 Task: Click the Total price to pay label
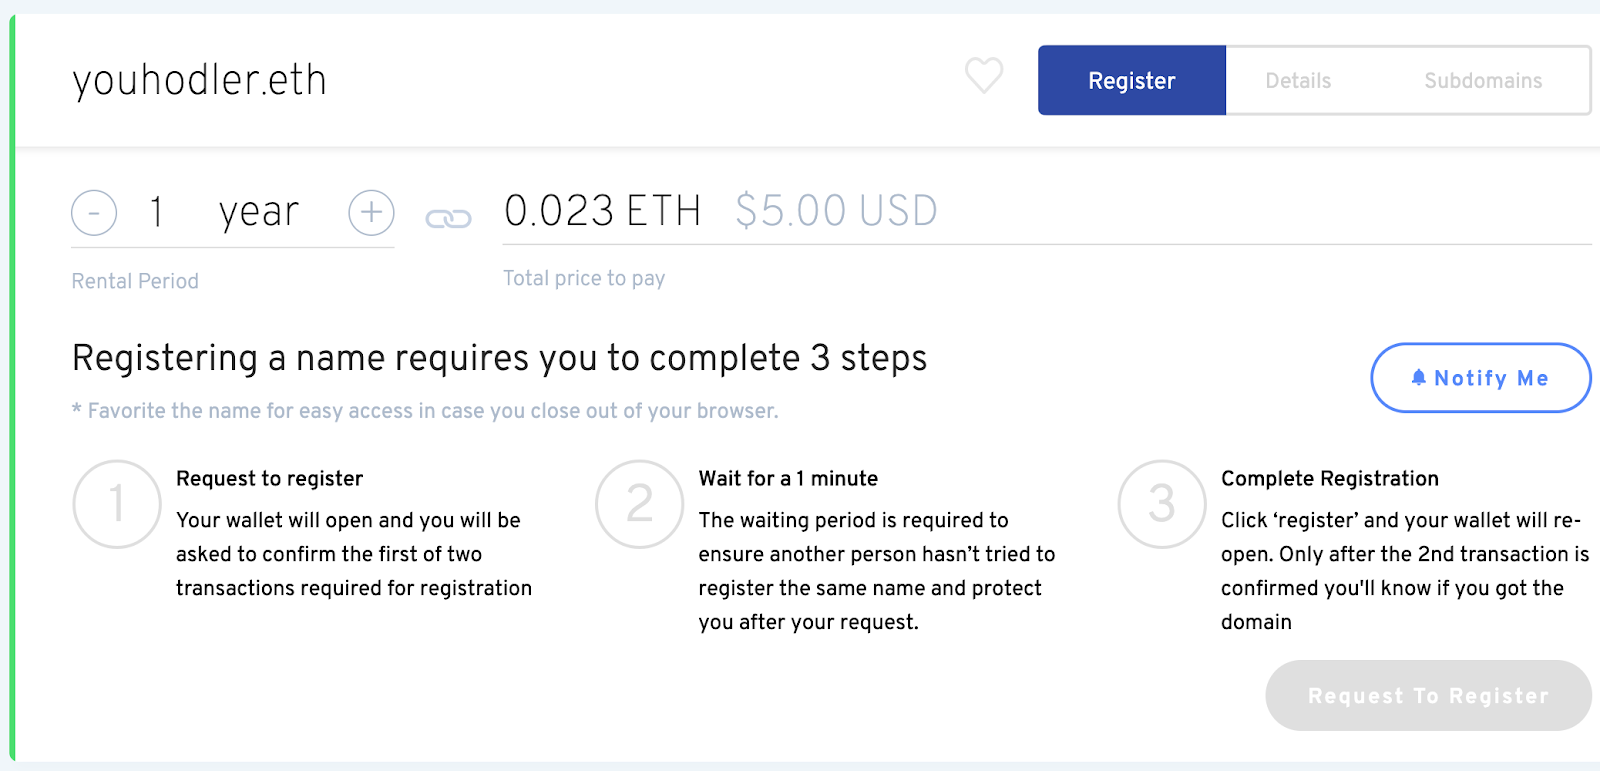pos(584,279)
